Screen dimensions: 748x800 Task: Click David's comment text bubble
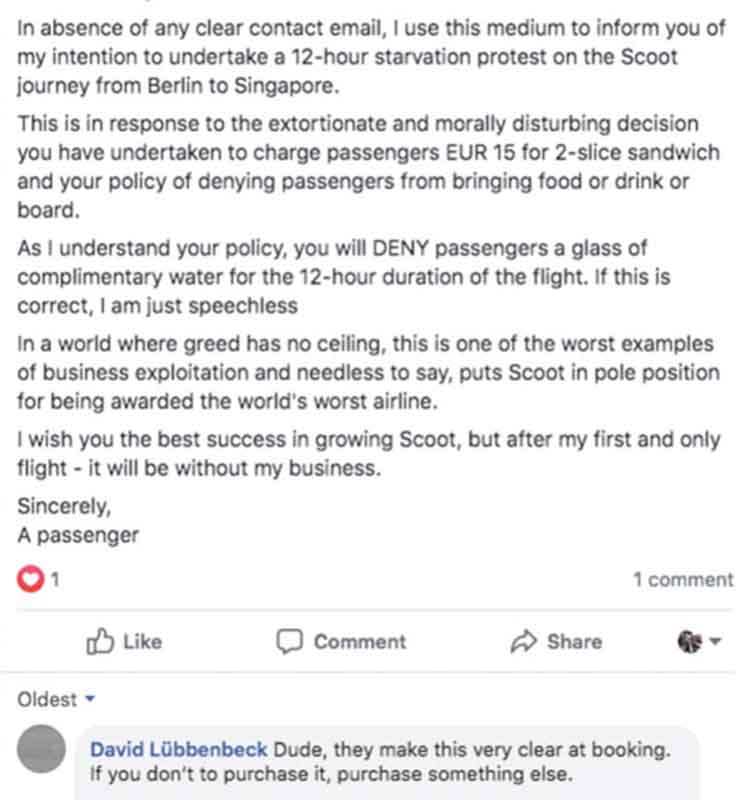point(388,762)
